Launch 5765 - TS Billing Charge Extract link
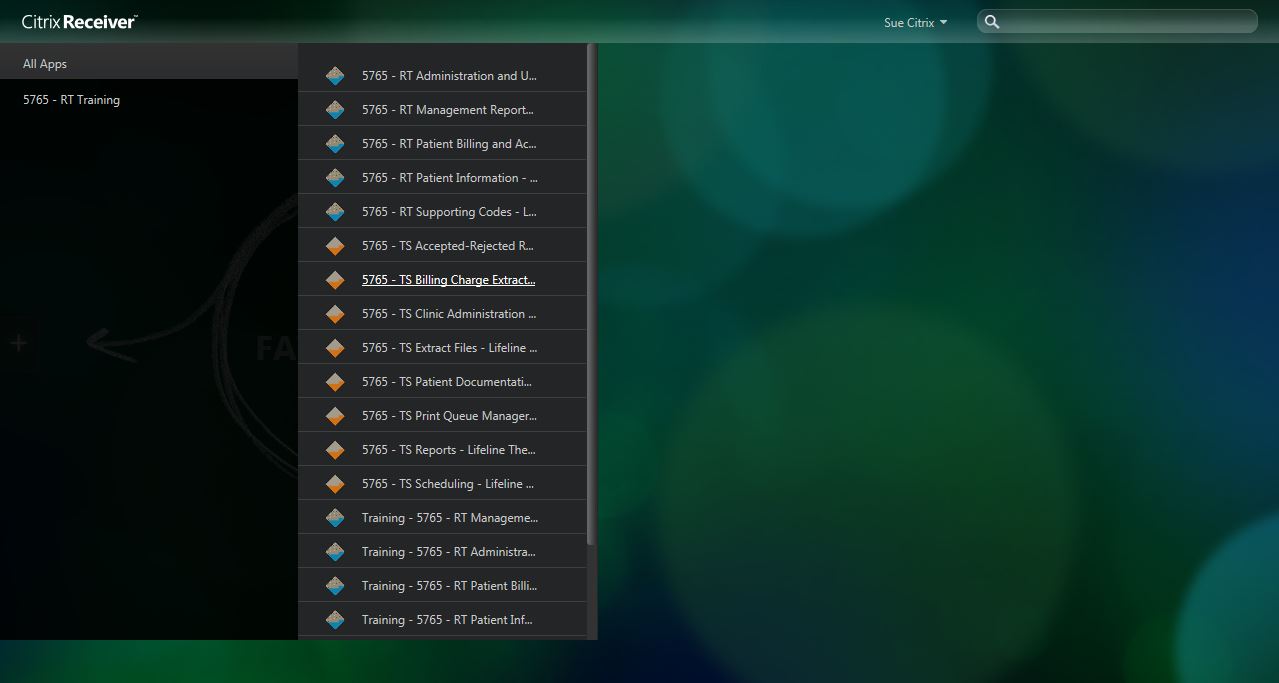 pyautogui.click(x=449, y=280)
